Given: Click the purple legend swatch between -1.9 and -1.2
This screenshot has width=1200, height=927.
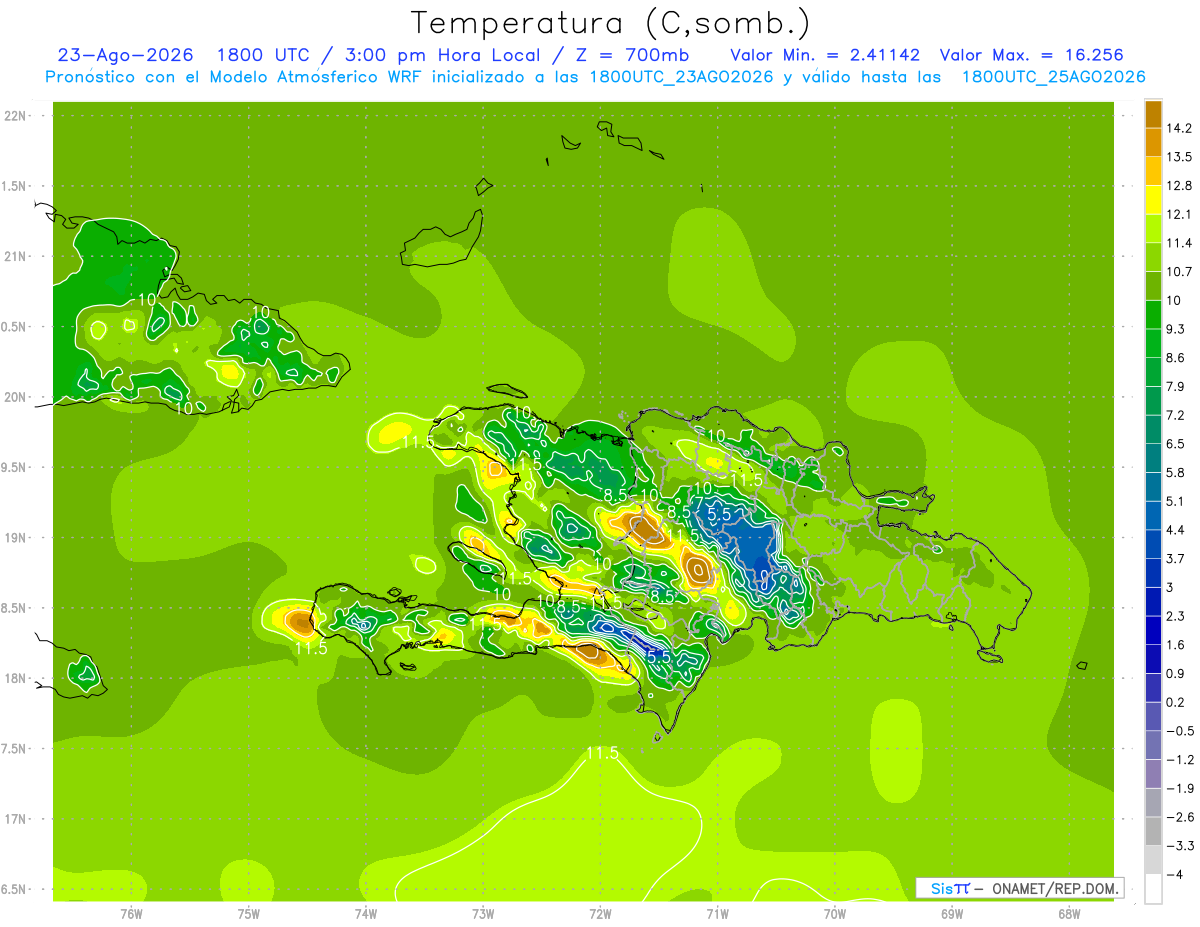Looking at the screenshot, I should 1153,773.
